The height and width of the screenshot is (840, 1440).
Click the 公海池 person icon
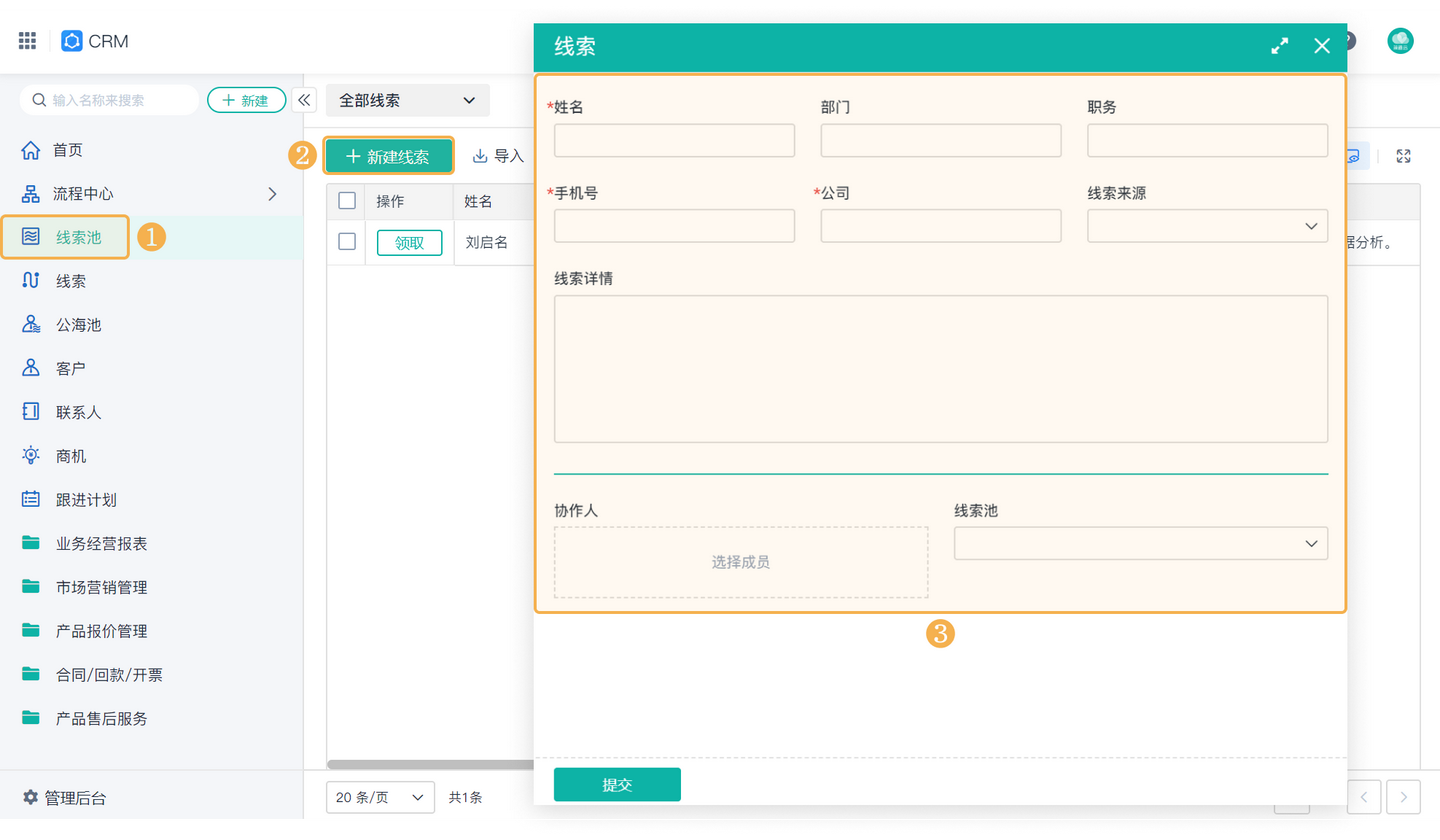click(31, 325)
